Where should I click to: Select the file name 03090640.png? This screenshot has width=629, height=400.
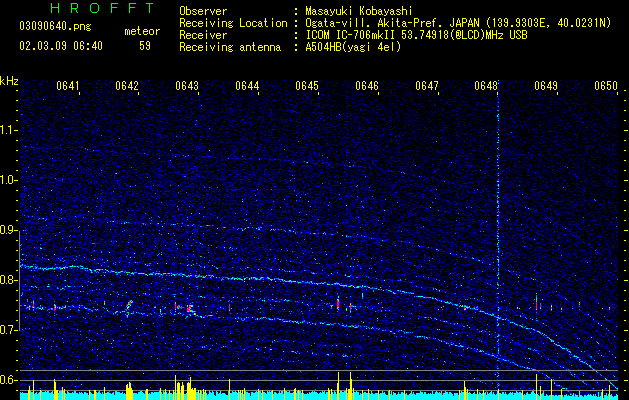coord(55,26)
